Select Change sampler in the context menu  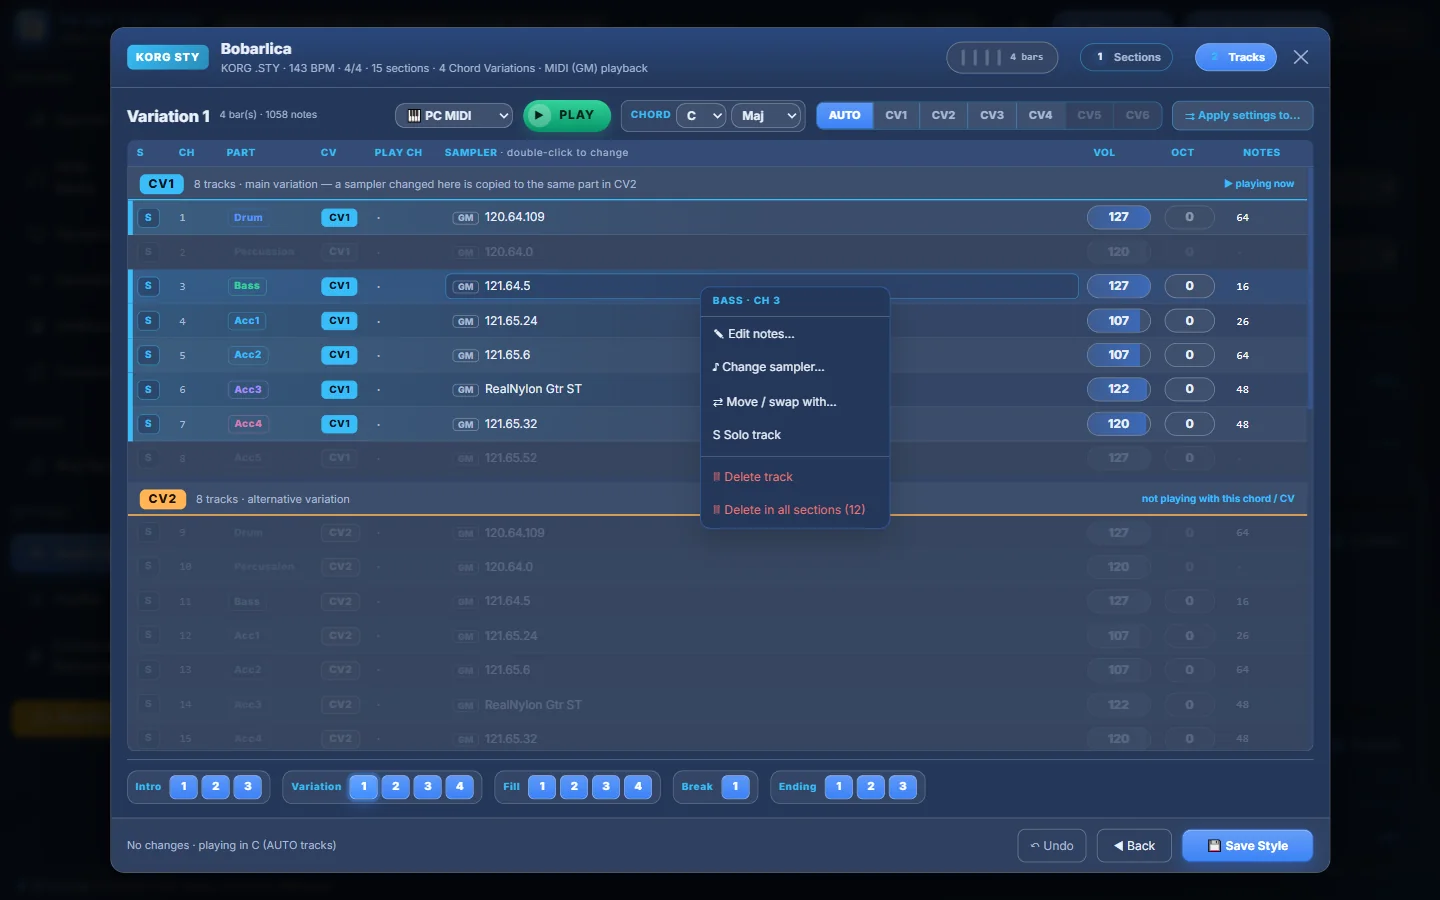click(795, 367)
